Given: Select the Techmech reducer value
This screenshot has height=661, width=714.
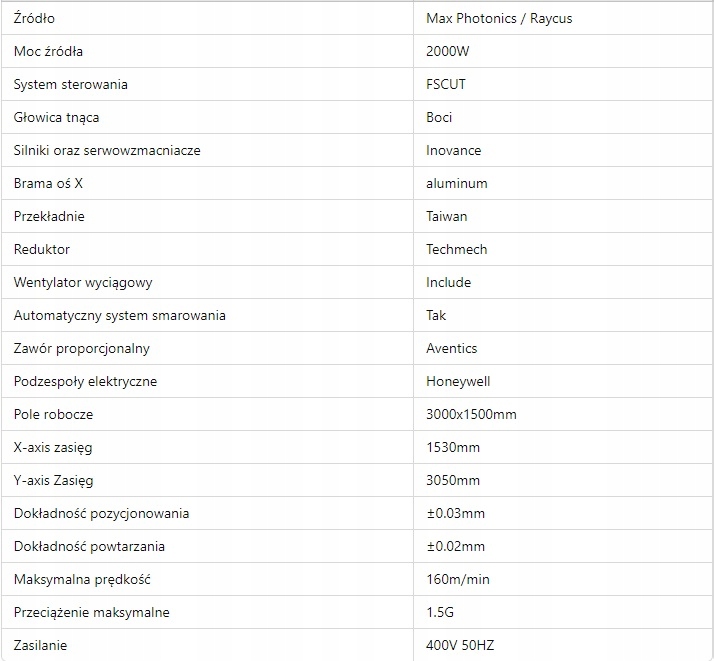Looking at the screenshot, I should tap(457, 249).
